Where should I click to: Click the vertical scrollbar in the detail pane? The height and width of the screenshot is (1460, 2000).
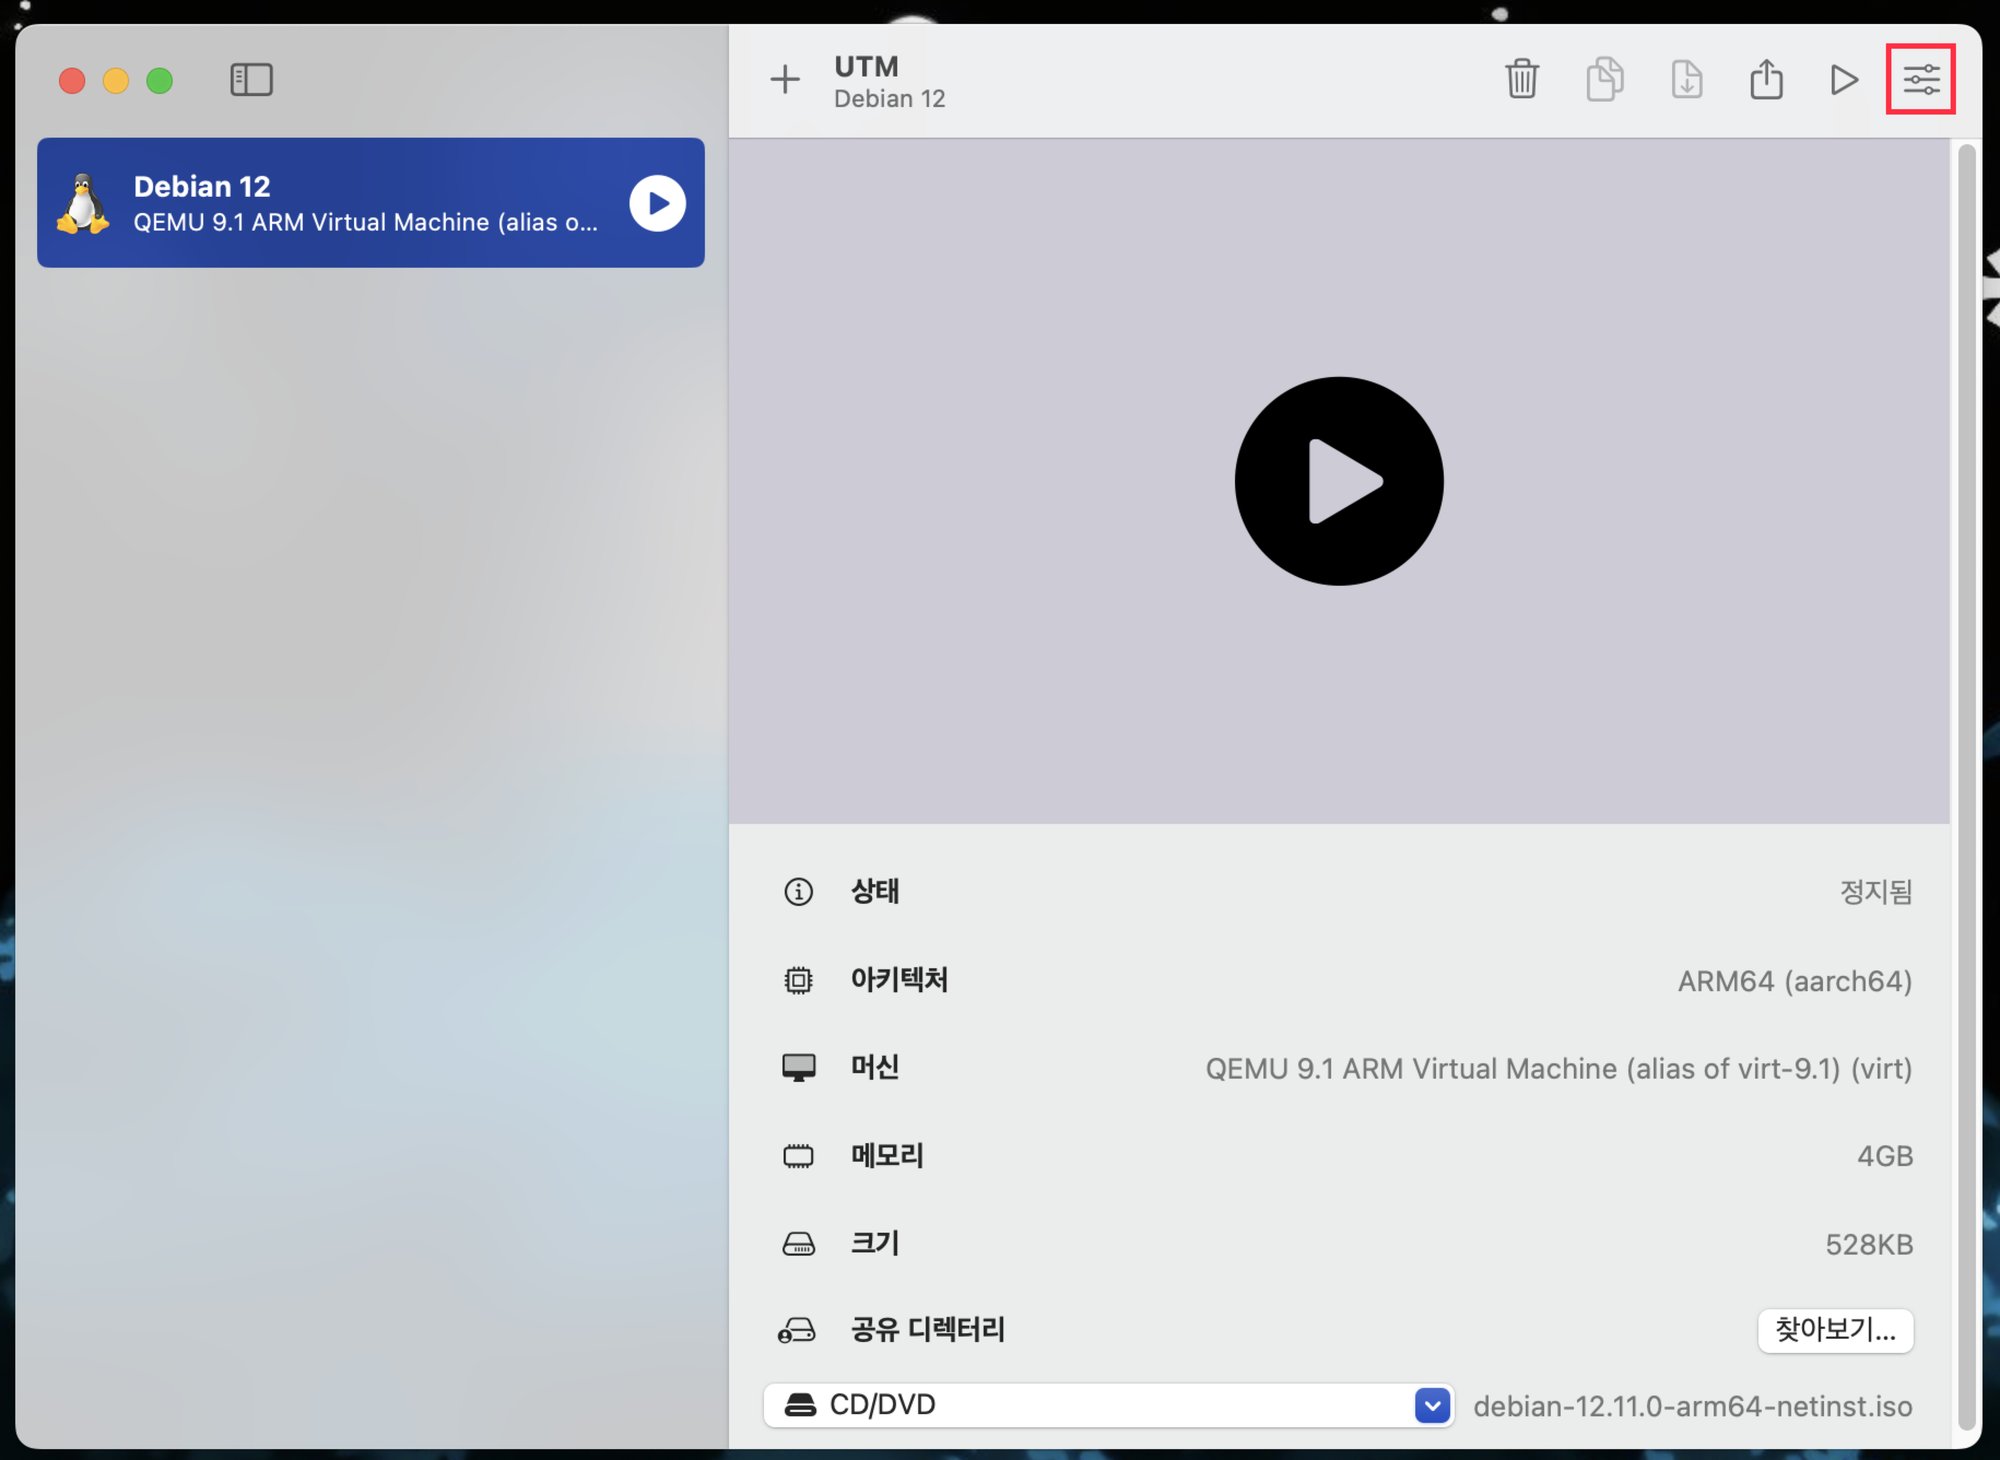[x=1966, y=787]
